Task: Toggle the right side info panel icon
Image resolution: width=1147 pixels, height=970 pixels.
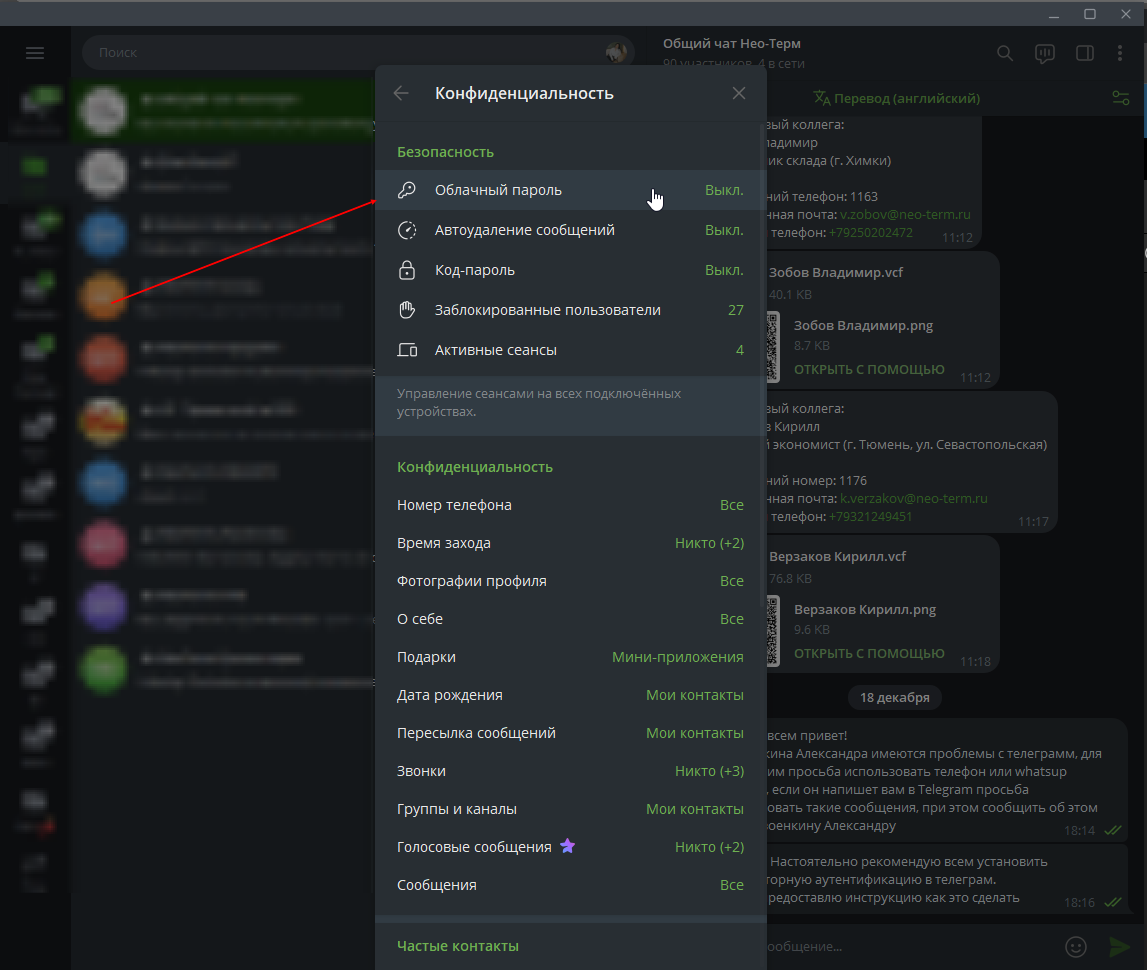Action: point(1085,53)
